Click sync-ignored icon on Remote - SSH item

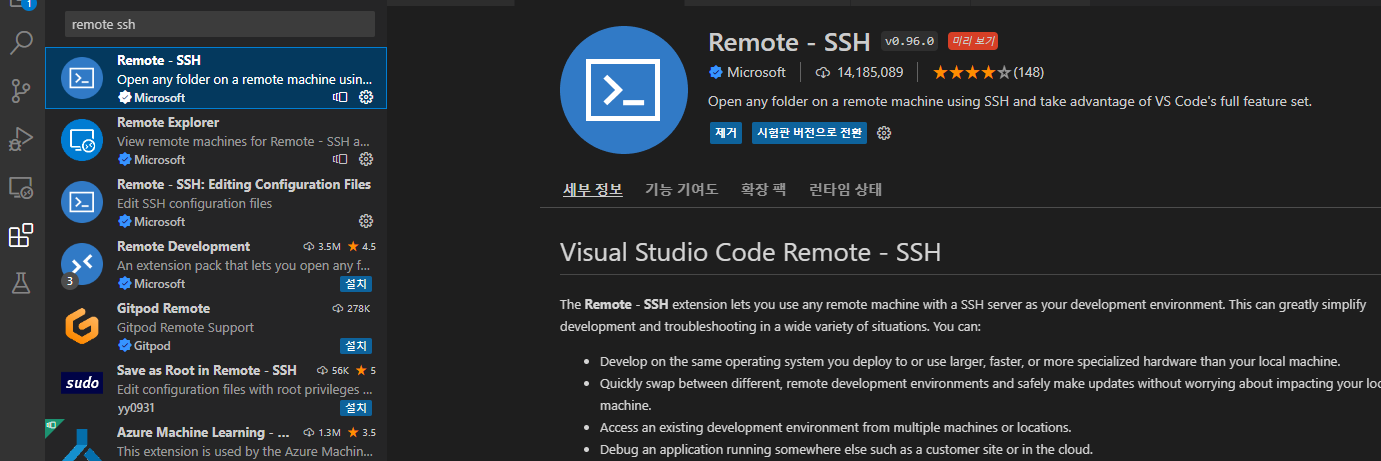(340, 97)
